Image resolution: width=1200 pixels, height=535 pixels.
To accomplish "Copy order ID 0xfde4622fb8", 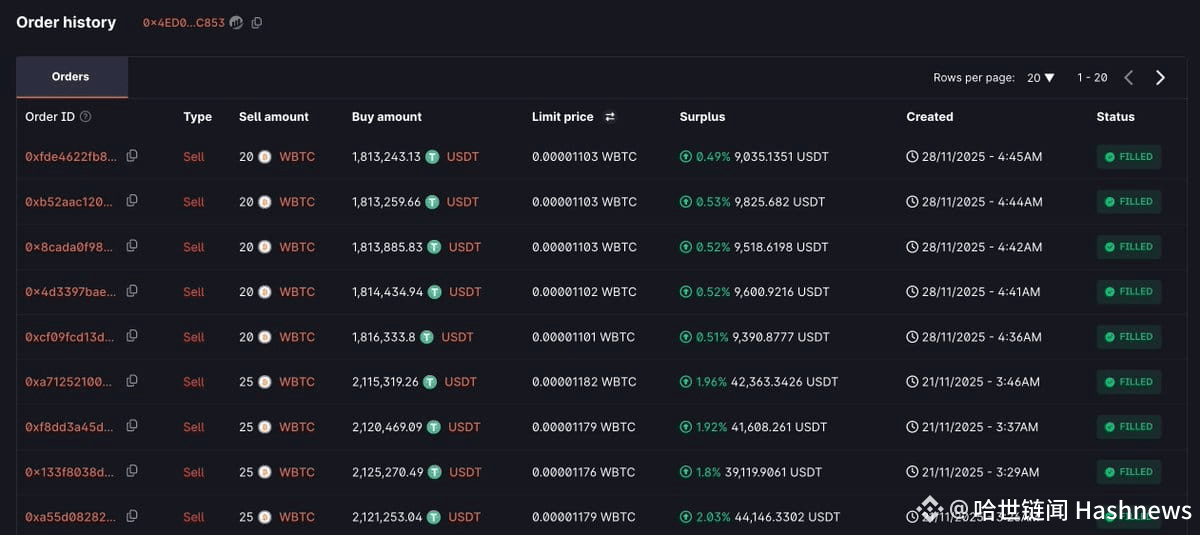I will [132, 156].
